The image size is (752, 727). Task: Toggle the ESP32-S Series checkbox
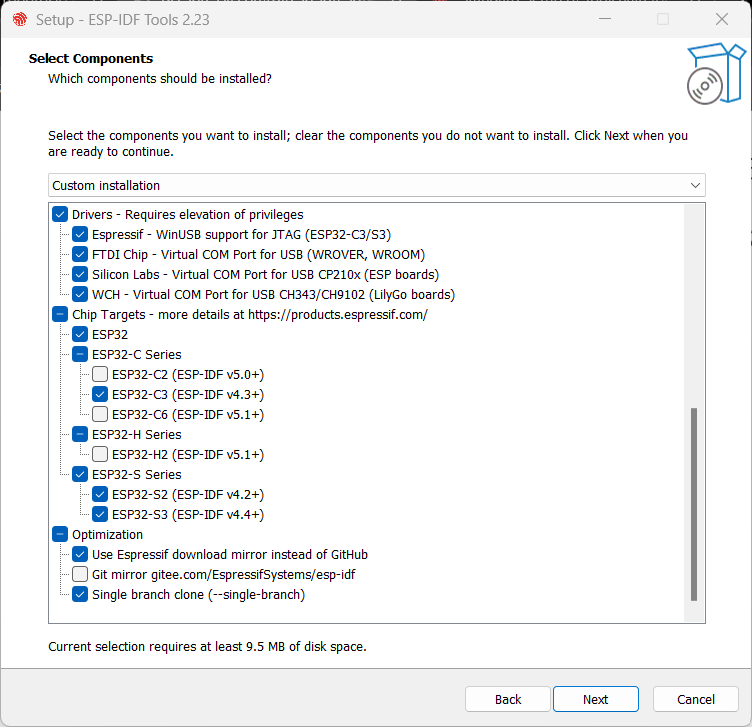pos(80,474)
